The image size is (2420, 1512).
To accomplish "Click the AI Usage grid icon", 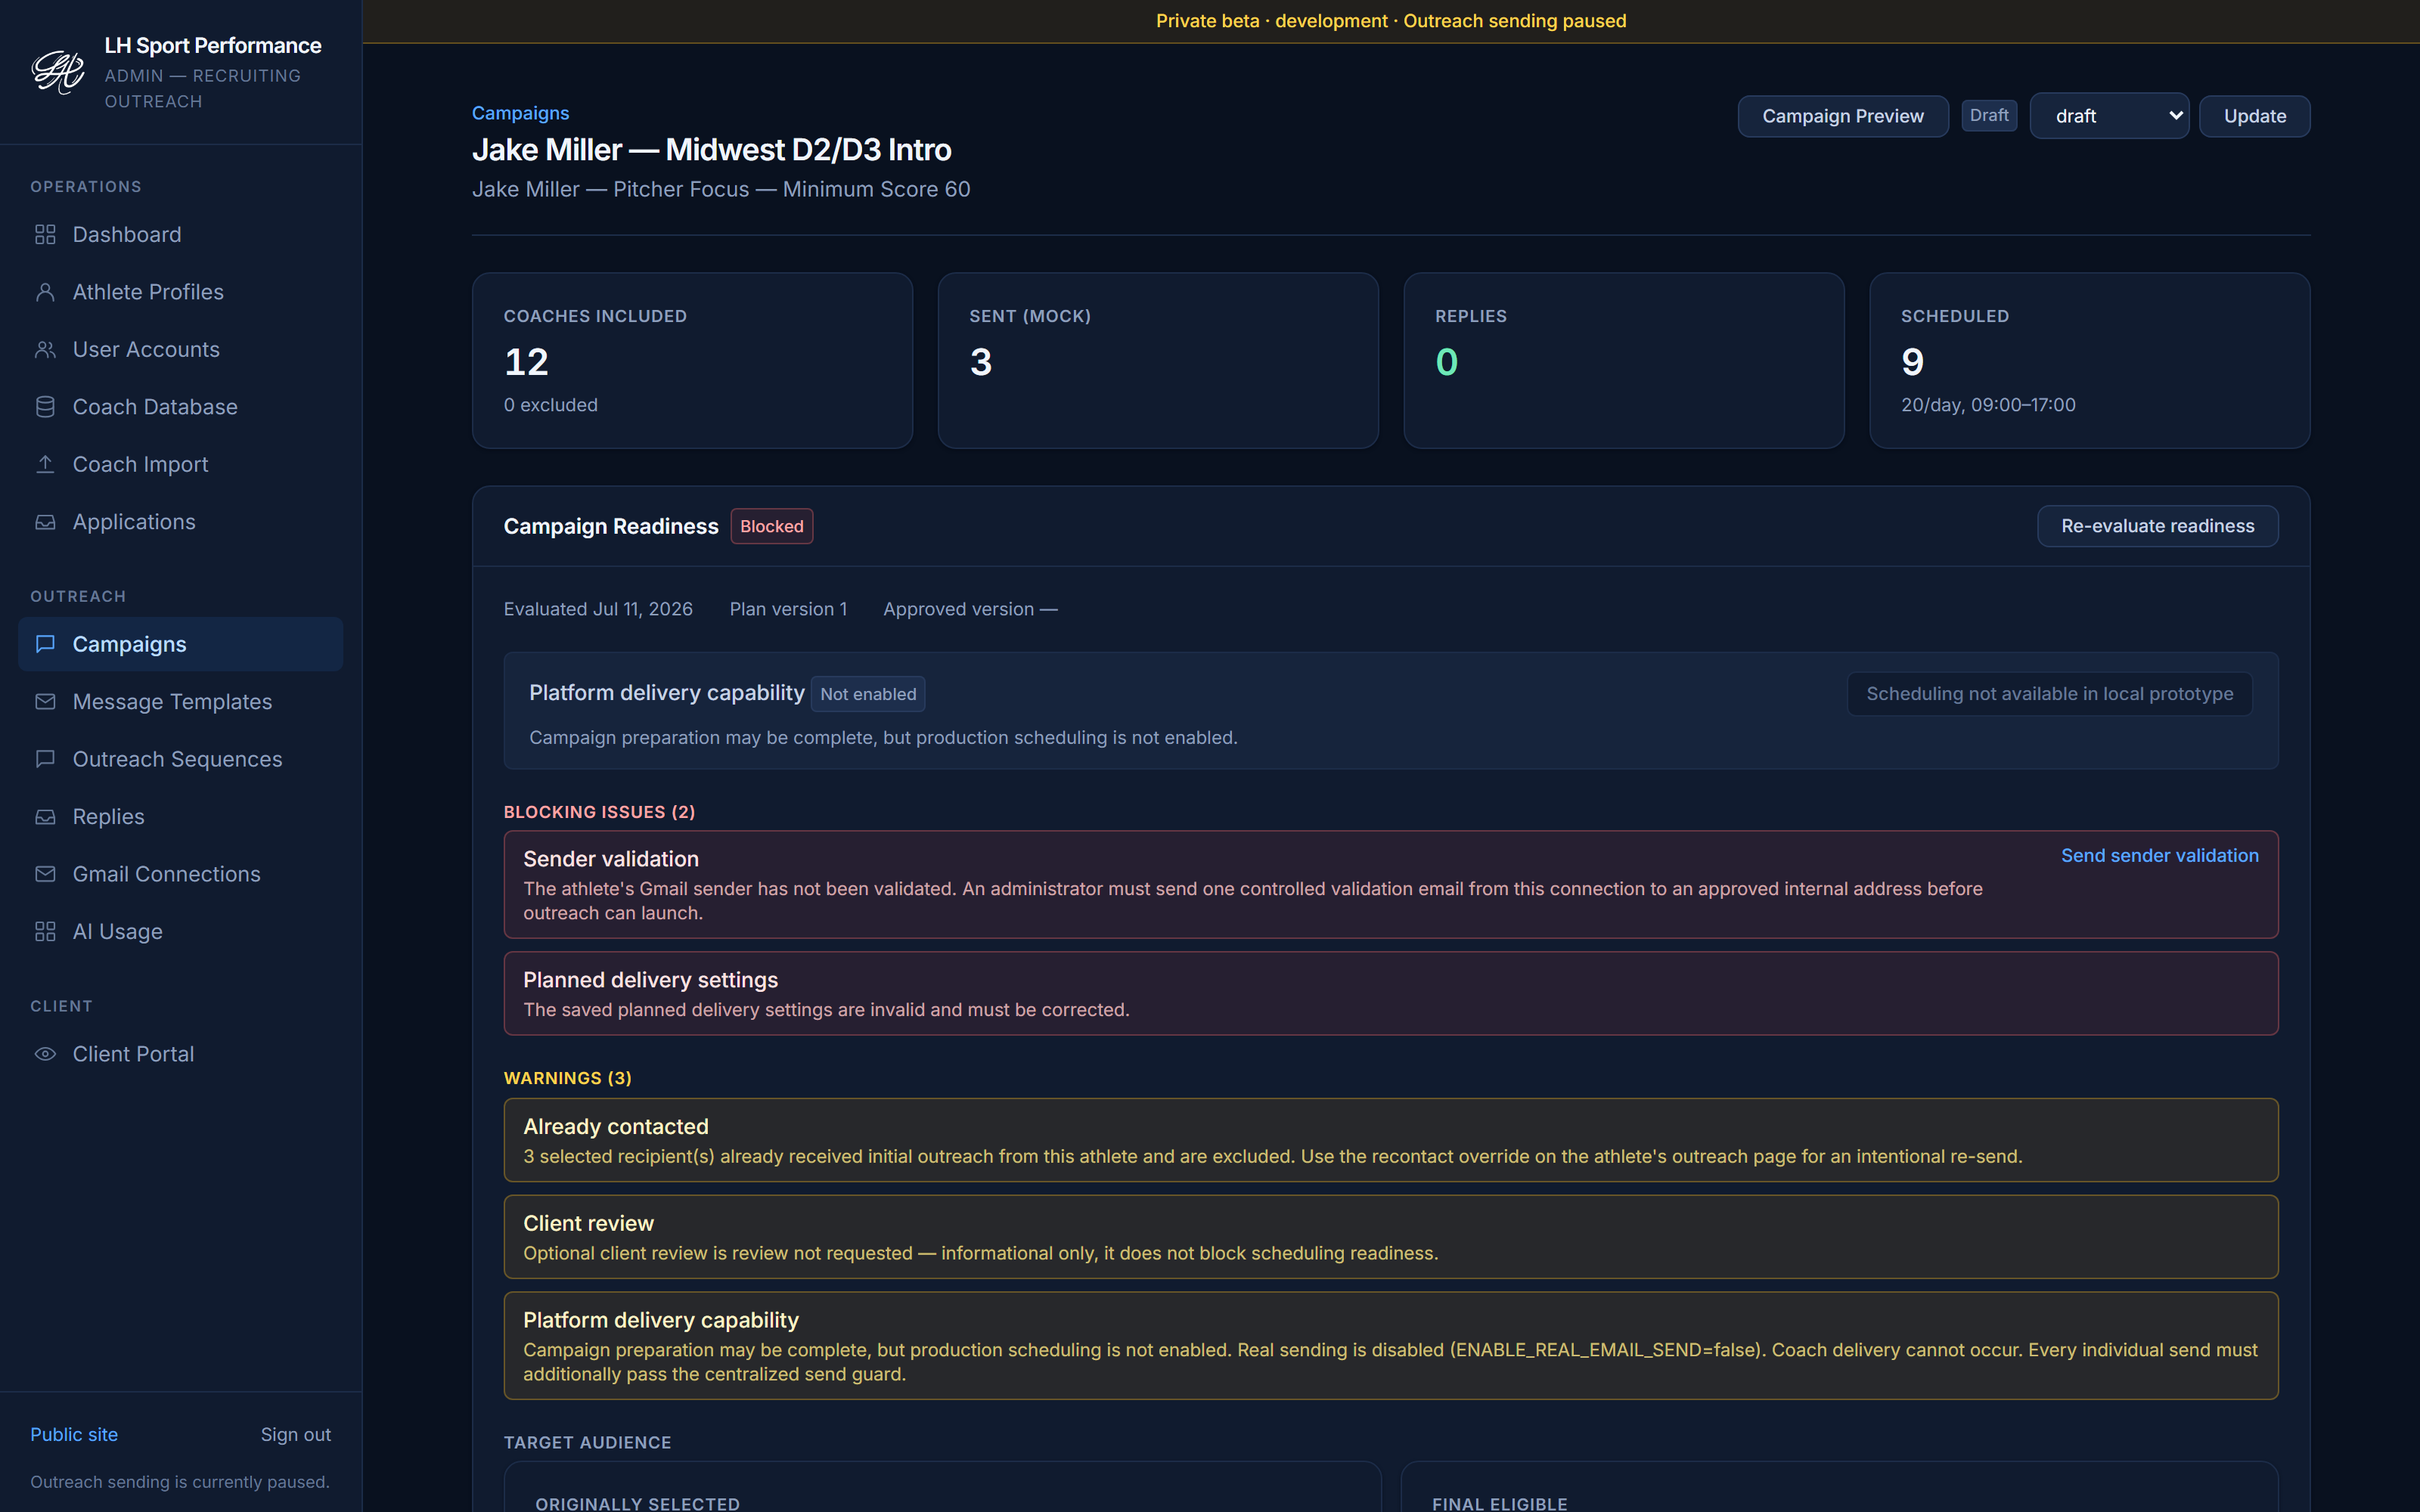I will click(x=45, y=932).
